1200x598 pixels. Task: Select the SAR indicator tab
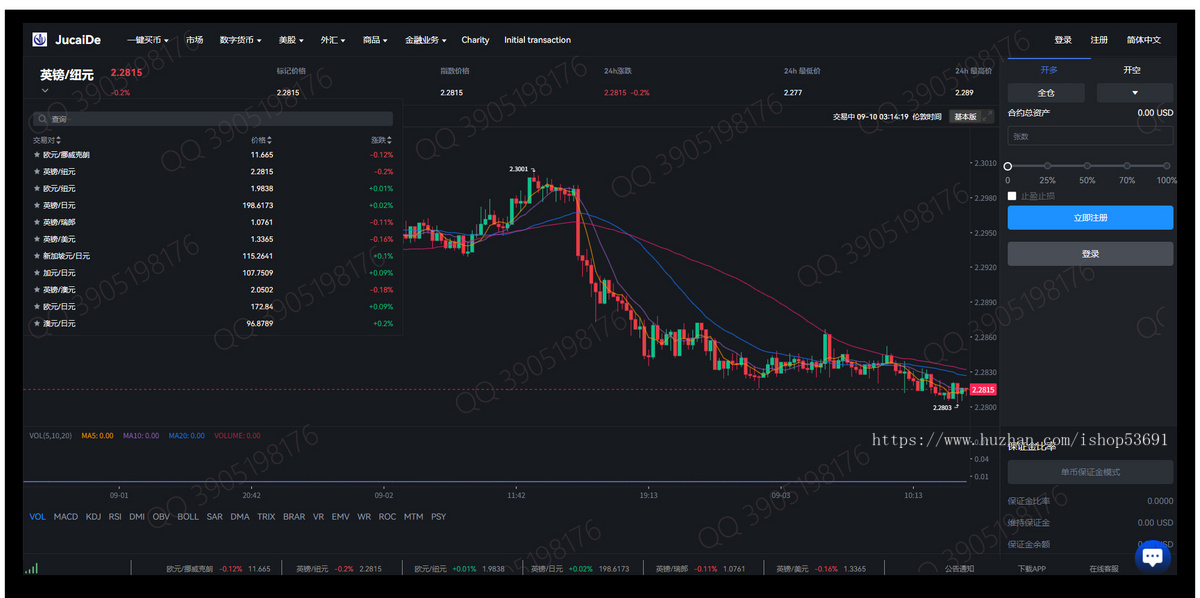214,517
